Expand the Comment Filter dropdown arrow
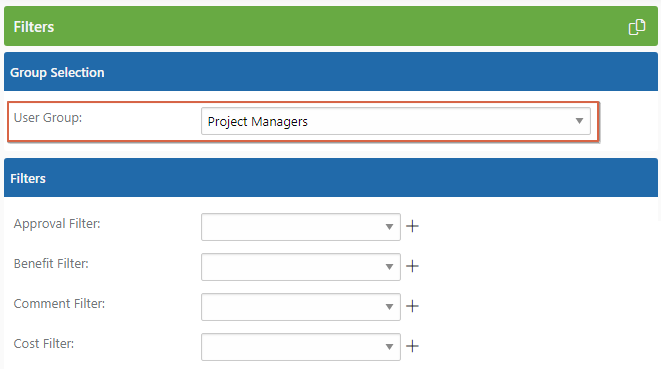The image size is (661, 369). pyautogui.click(x=389, y=307)
